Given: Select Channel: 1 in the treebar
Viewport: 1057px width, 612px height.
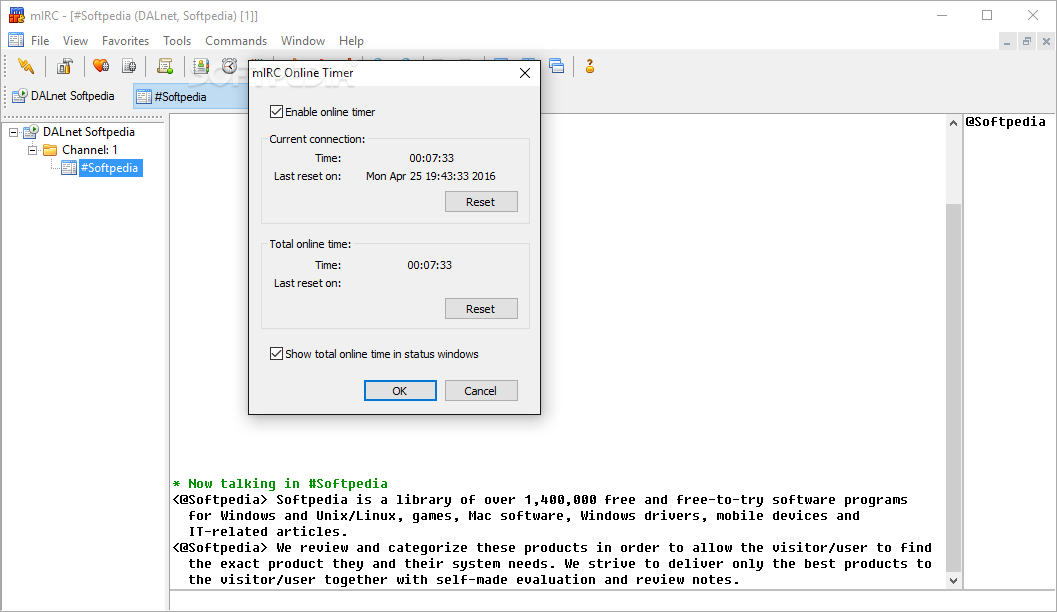Looking at the screenshot, I should tap(90, 150).
